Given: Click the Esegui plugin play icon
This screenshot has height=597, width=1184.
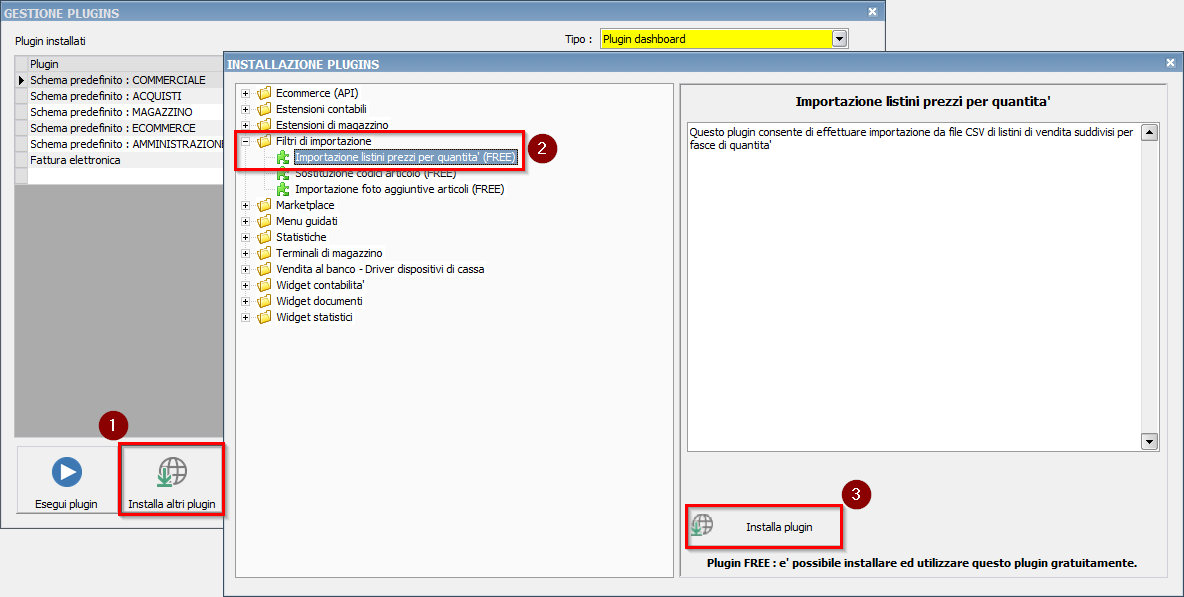Looking at the screenshot, I should point(66,472).
